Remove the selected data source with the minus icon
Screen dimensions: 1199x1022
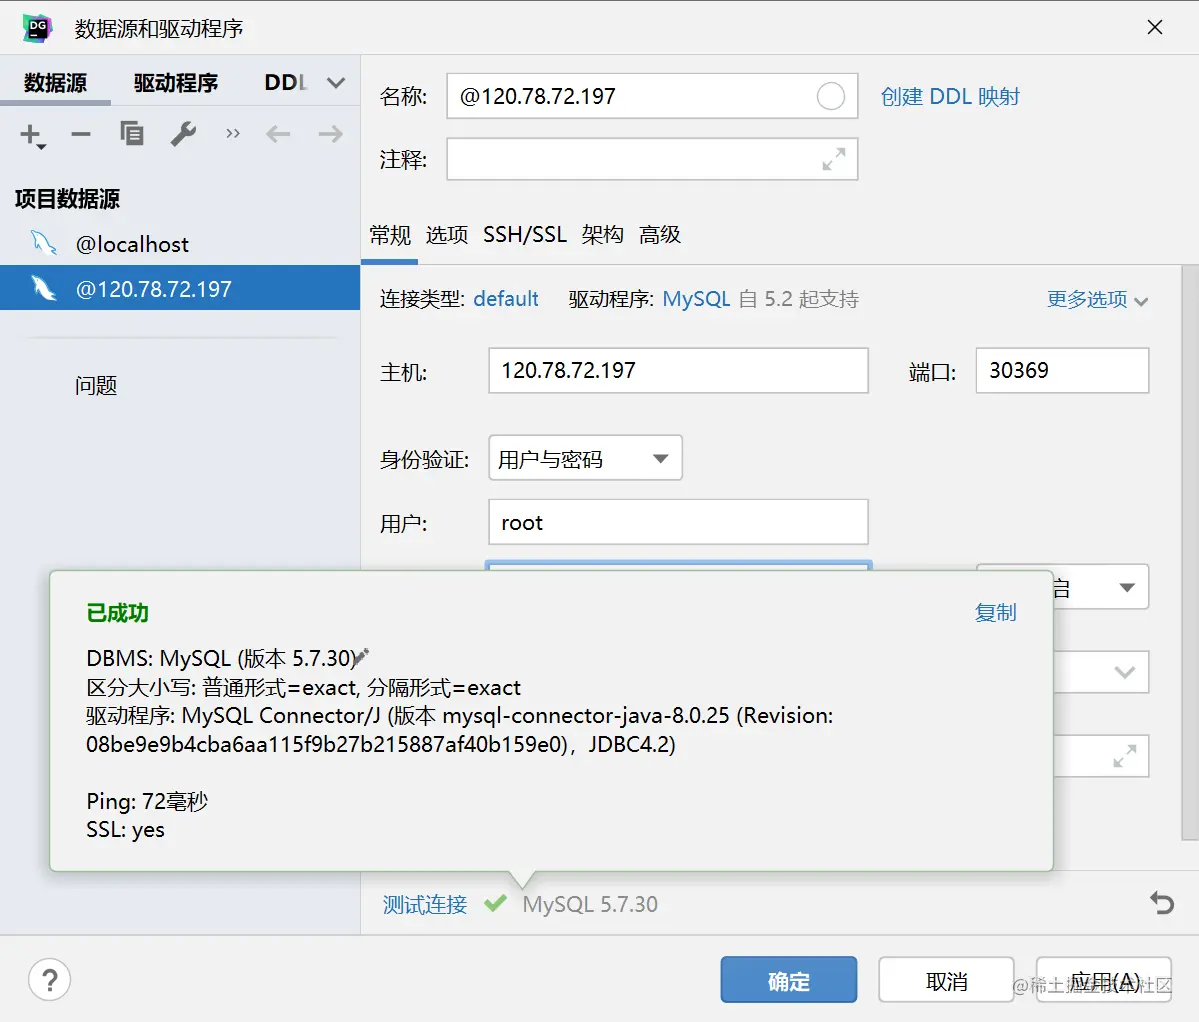[x=80, y=135]
